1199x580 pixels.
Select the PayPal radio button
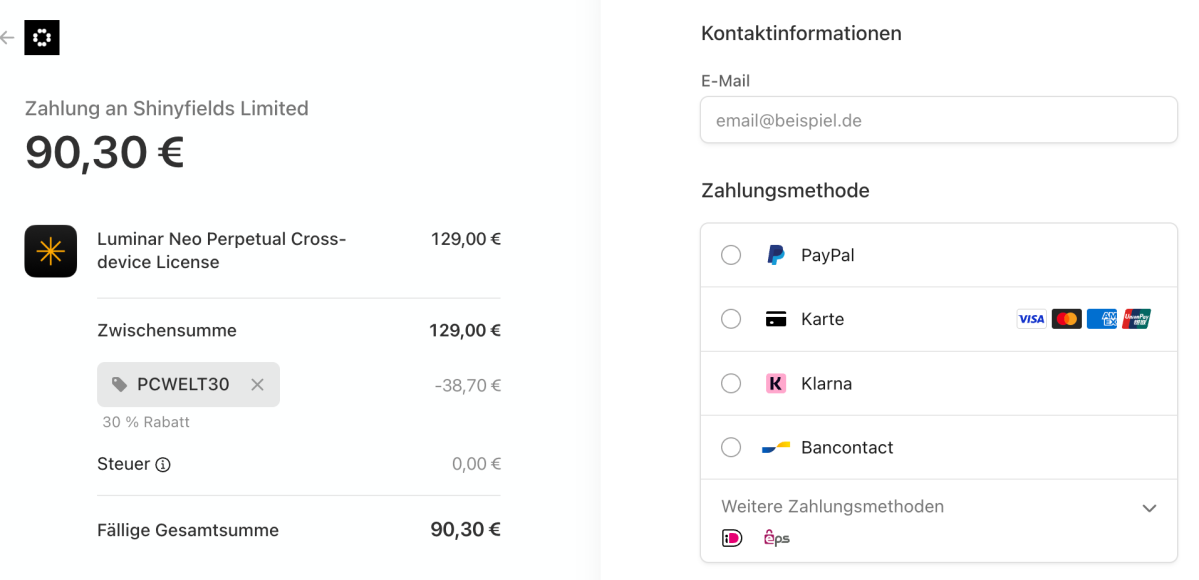click(x=731, y=255)
